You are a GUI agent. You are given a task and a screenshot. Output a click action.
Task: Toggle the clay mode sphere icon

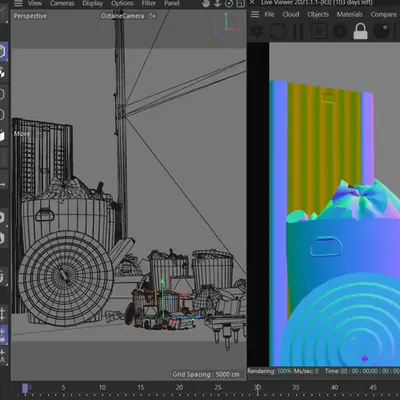[x=382, y=31]
